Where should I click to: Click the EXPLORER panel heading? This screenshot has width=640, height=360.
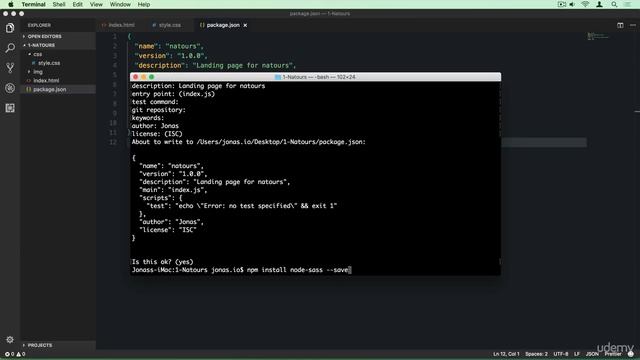[x=39, y=25]
